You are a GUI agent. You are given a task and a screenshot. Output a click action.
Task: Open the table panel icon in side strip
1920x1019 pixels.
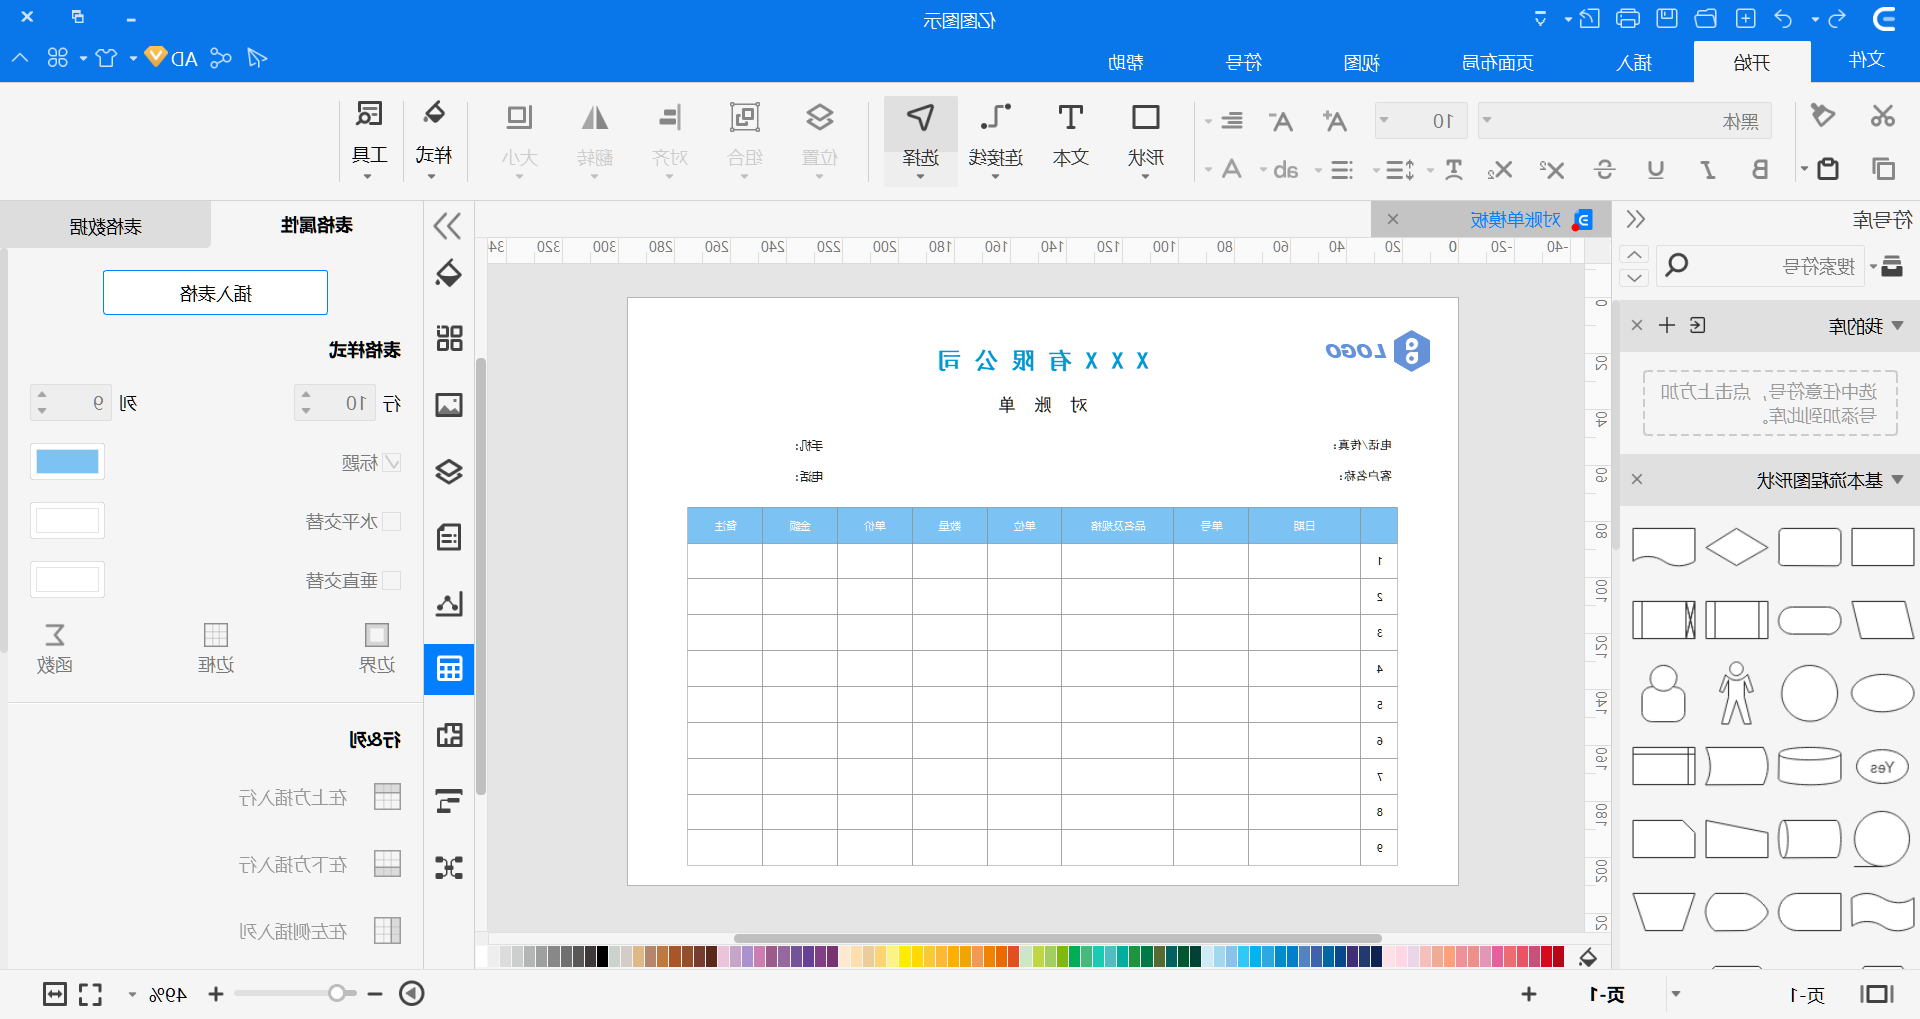[x=449, y=669]
